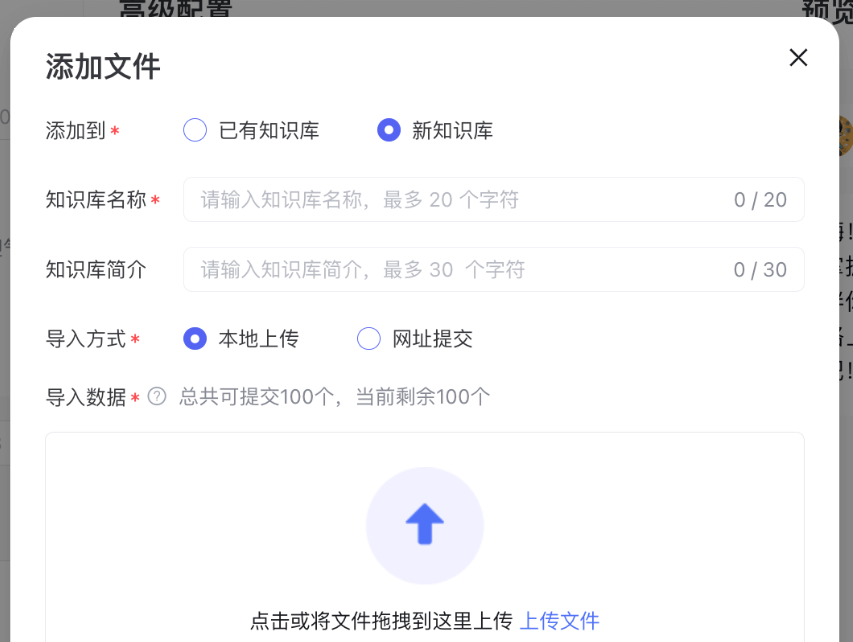Click the 导入方式 label
Image resolution: width=853 pixels, height=642 pixels.
click(x=86, y=338)
